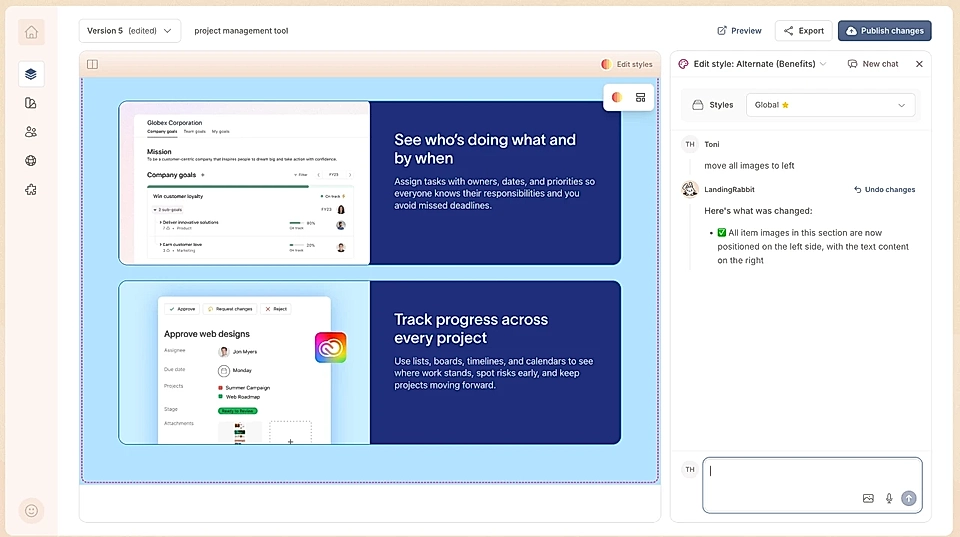Image resolution: width=960 pixels, height=537 pixels.
Task: Publish changes to the site
Action: tap(885, 31)
